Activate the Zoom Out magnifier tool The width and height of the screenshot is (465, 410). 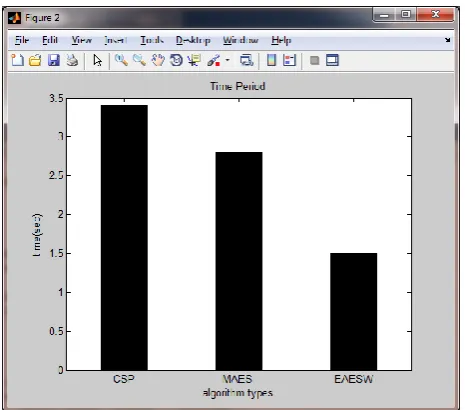(x=139, y=60)
